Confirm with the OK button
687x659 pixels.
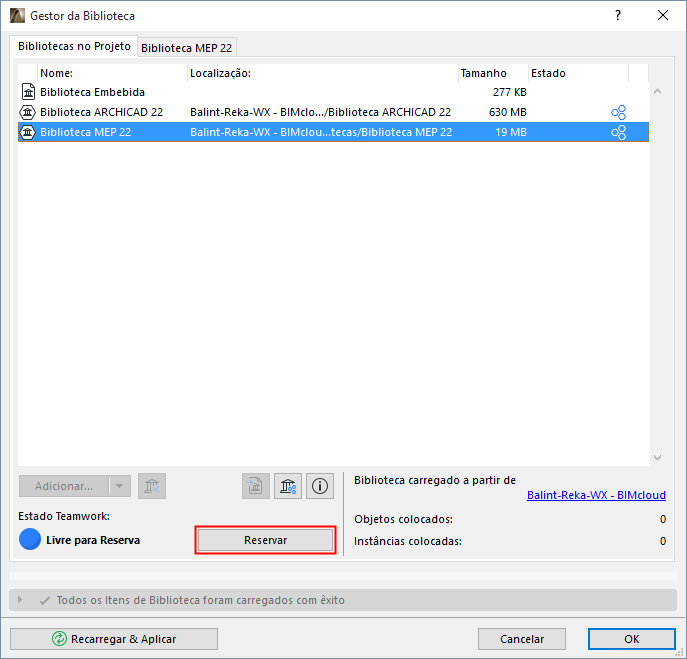631,639
